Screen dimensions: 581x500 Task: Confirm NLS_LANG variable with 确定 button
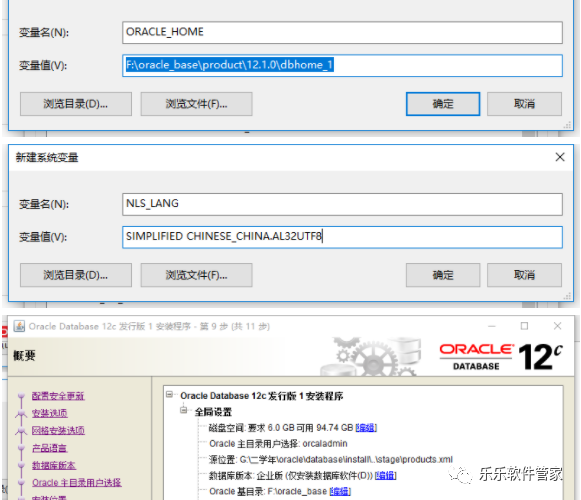pos(443,275)
